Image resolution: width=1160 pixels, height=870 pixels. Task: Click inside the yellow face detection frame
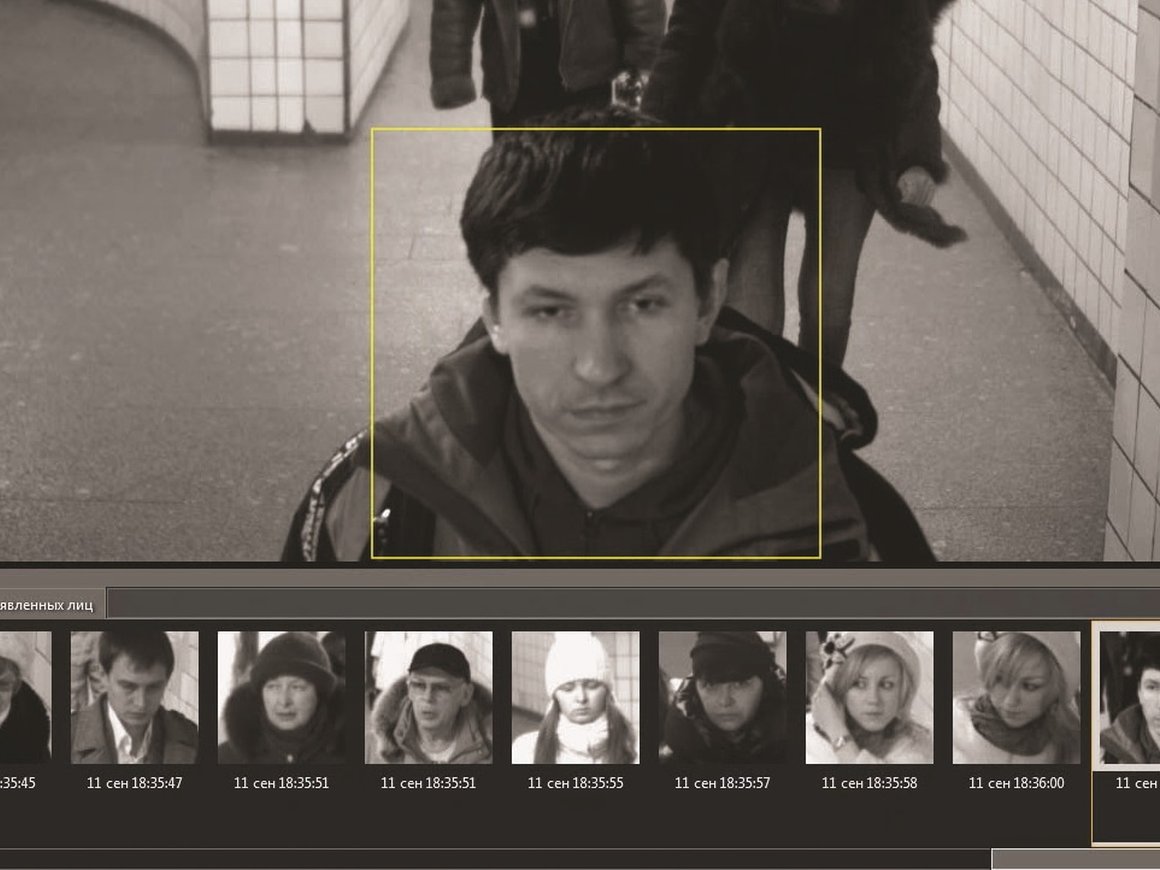pos(595,340)
